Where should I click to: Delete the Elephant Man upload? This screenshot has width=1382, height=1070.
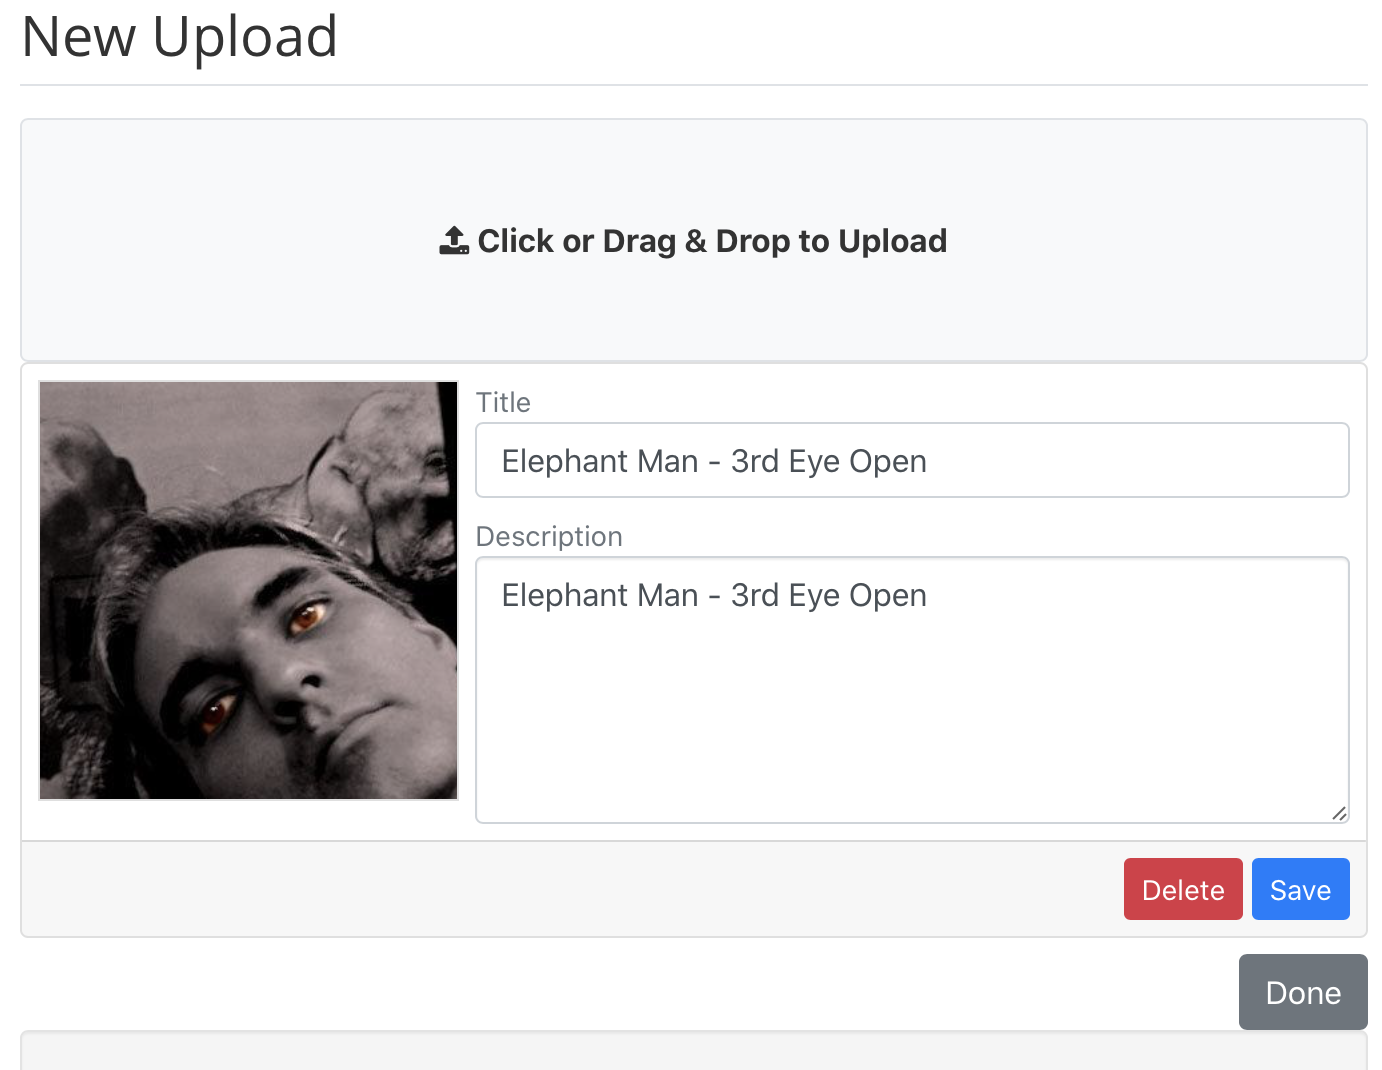click(1183, 889)
